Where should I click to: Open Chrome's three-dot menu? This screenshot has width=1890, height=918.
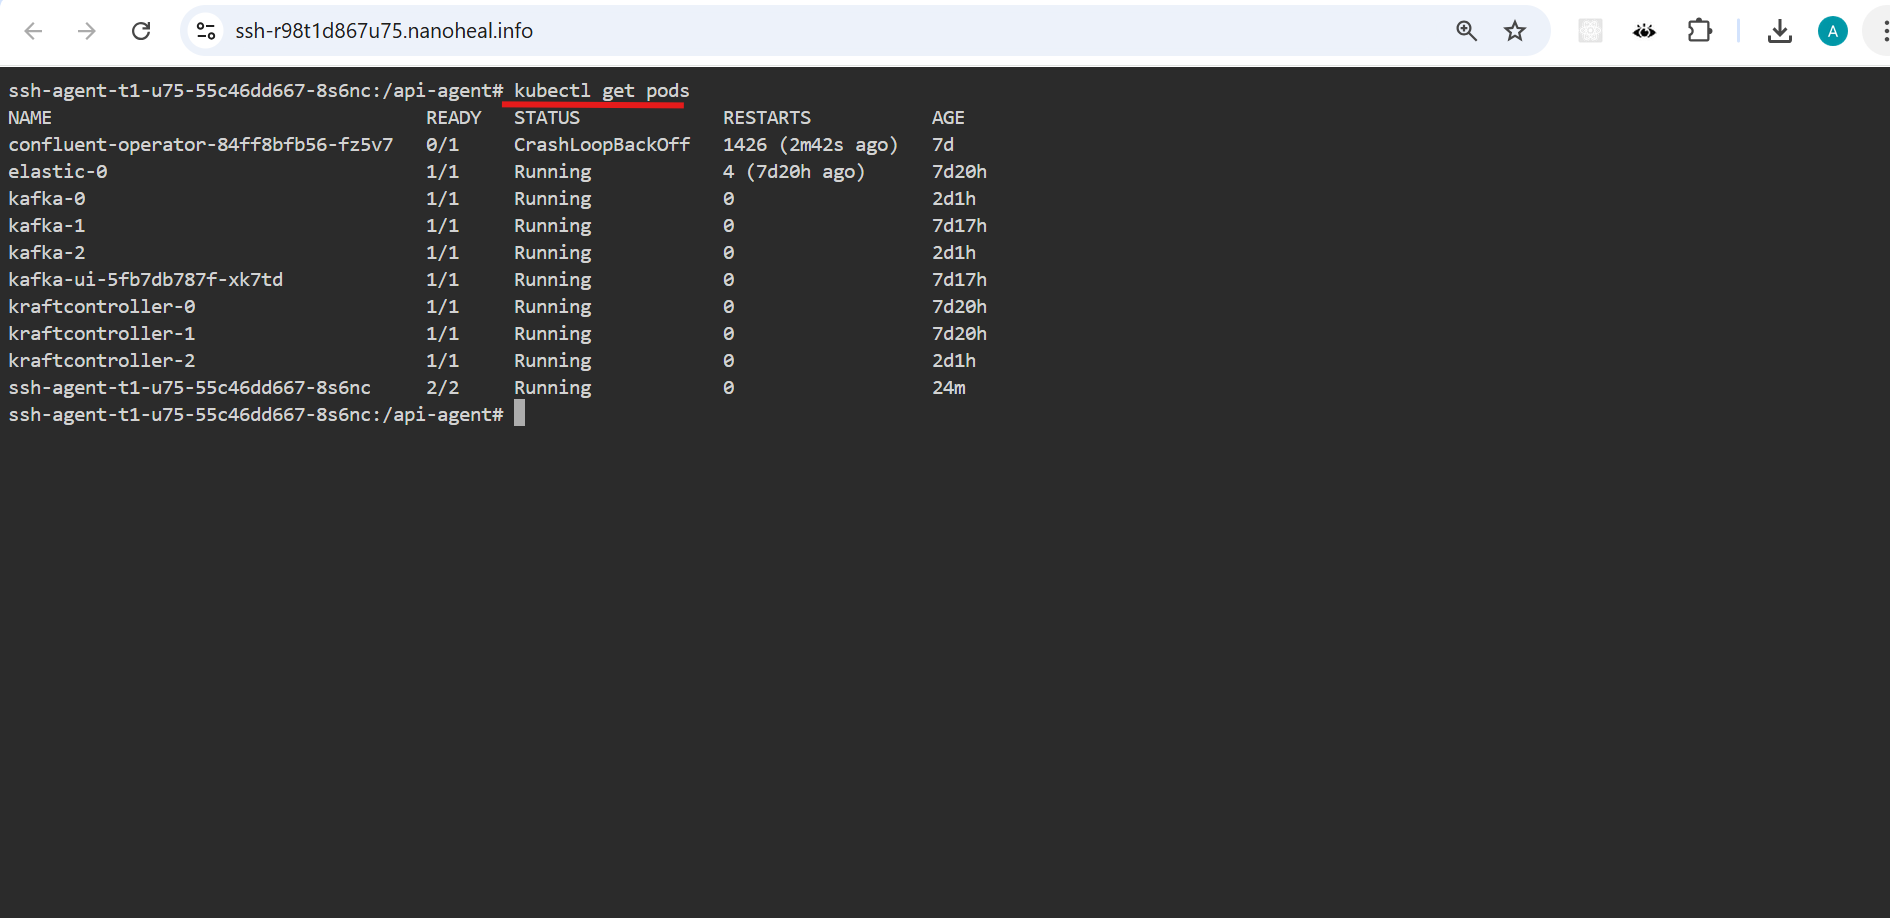(1882, 31)
